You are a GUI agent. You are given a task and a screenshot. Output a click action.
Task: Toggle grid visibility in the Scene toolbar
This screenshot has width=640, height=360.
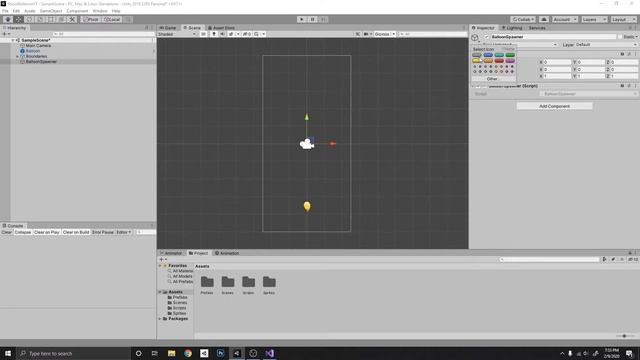click(257, 34)
